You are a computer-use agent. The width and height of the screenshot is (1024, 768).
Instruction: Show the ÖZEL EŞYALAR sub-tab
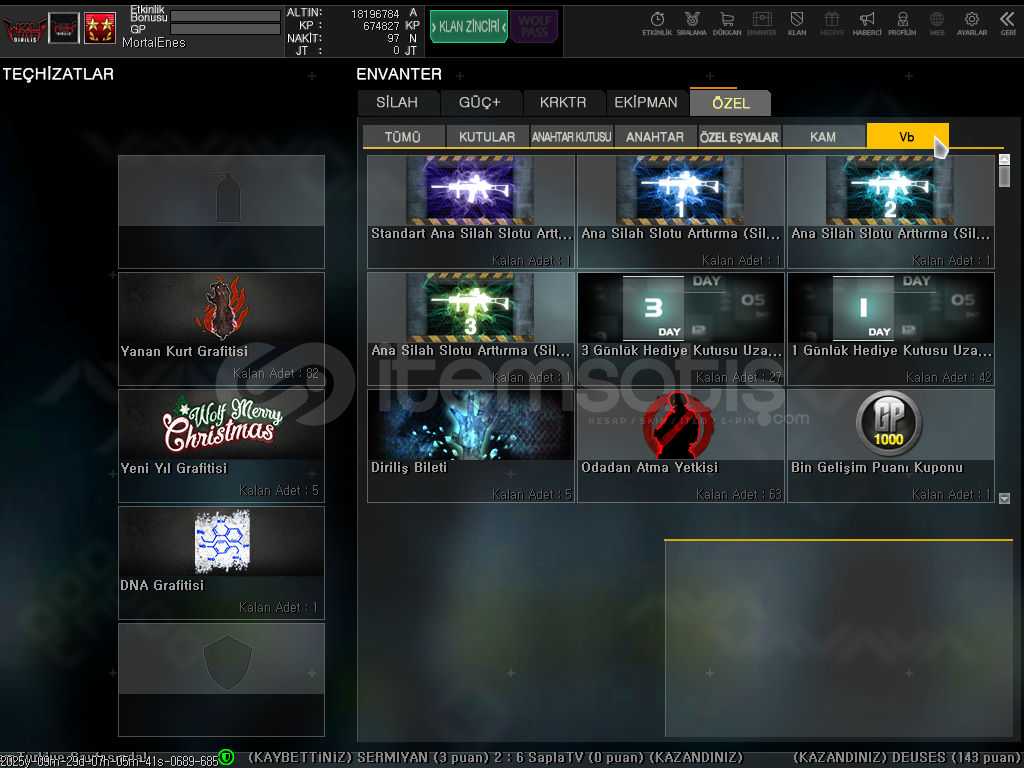click(739, 136)
